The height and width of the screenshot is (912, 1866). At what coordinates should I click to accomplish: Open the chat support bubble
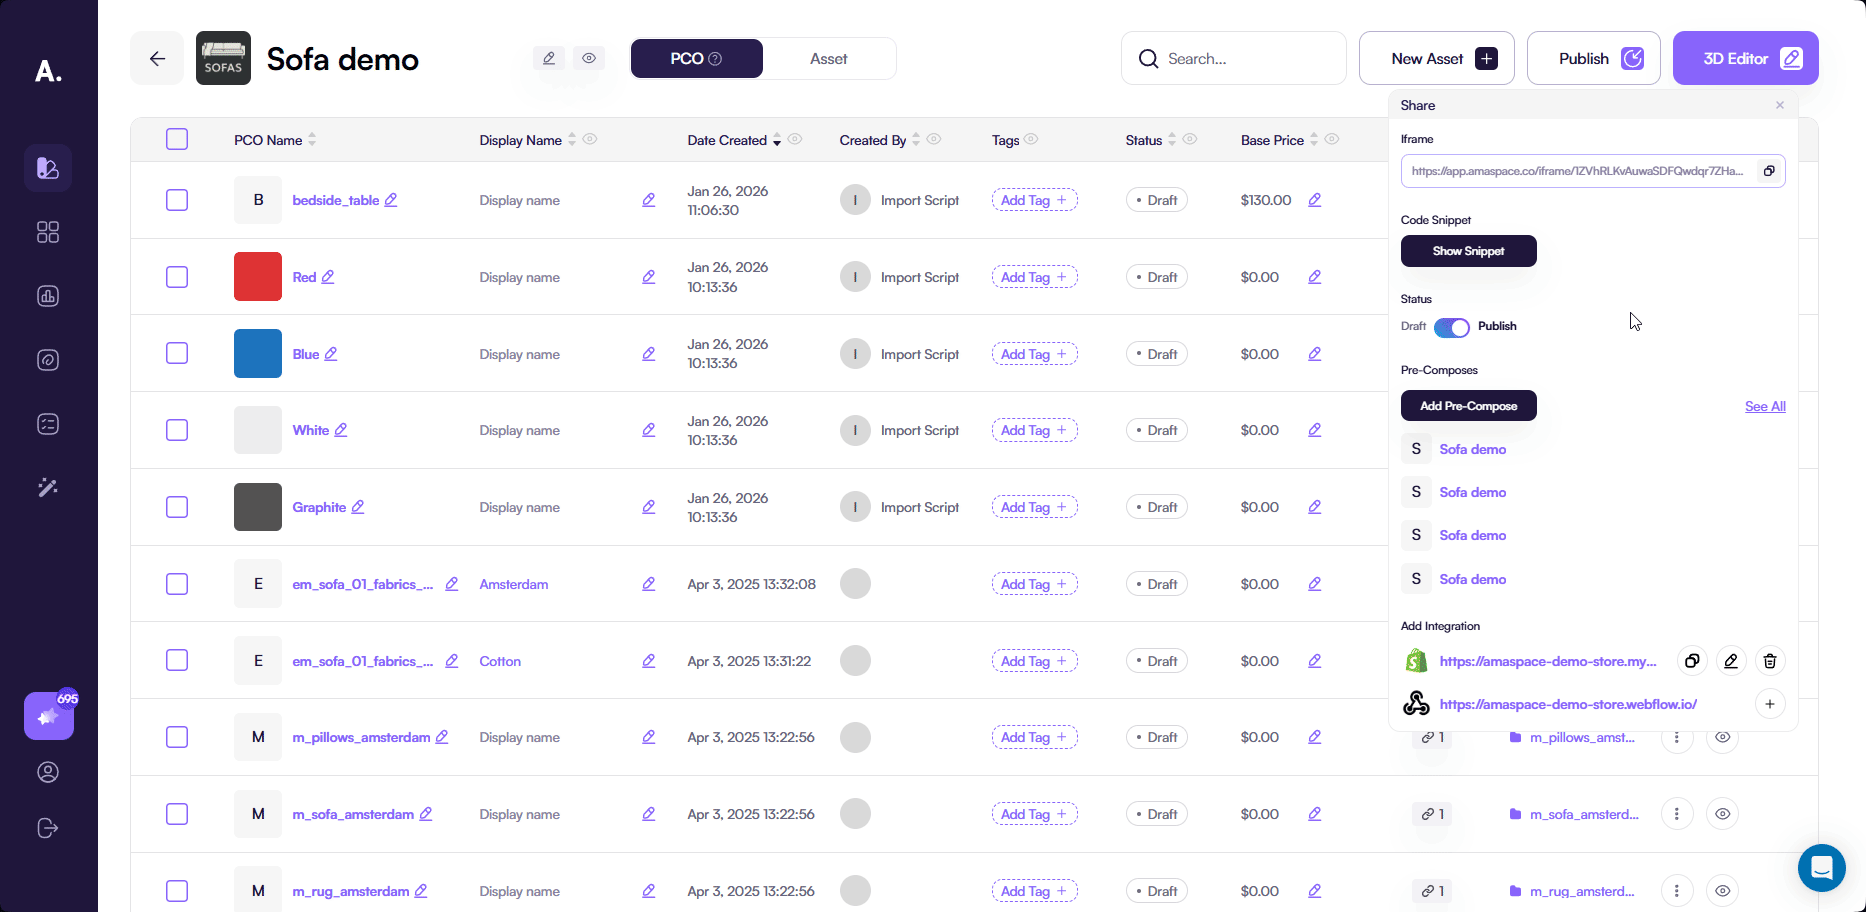click(x=1821, y=867)
